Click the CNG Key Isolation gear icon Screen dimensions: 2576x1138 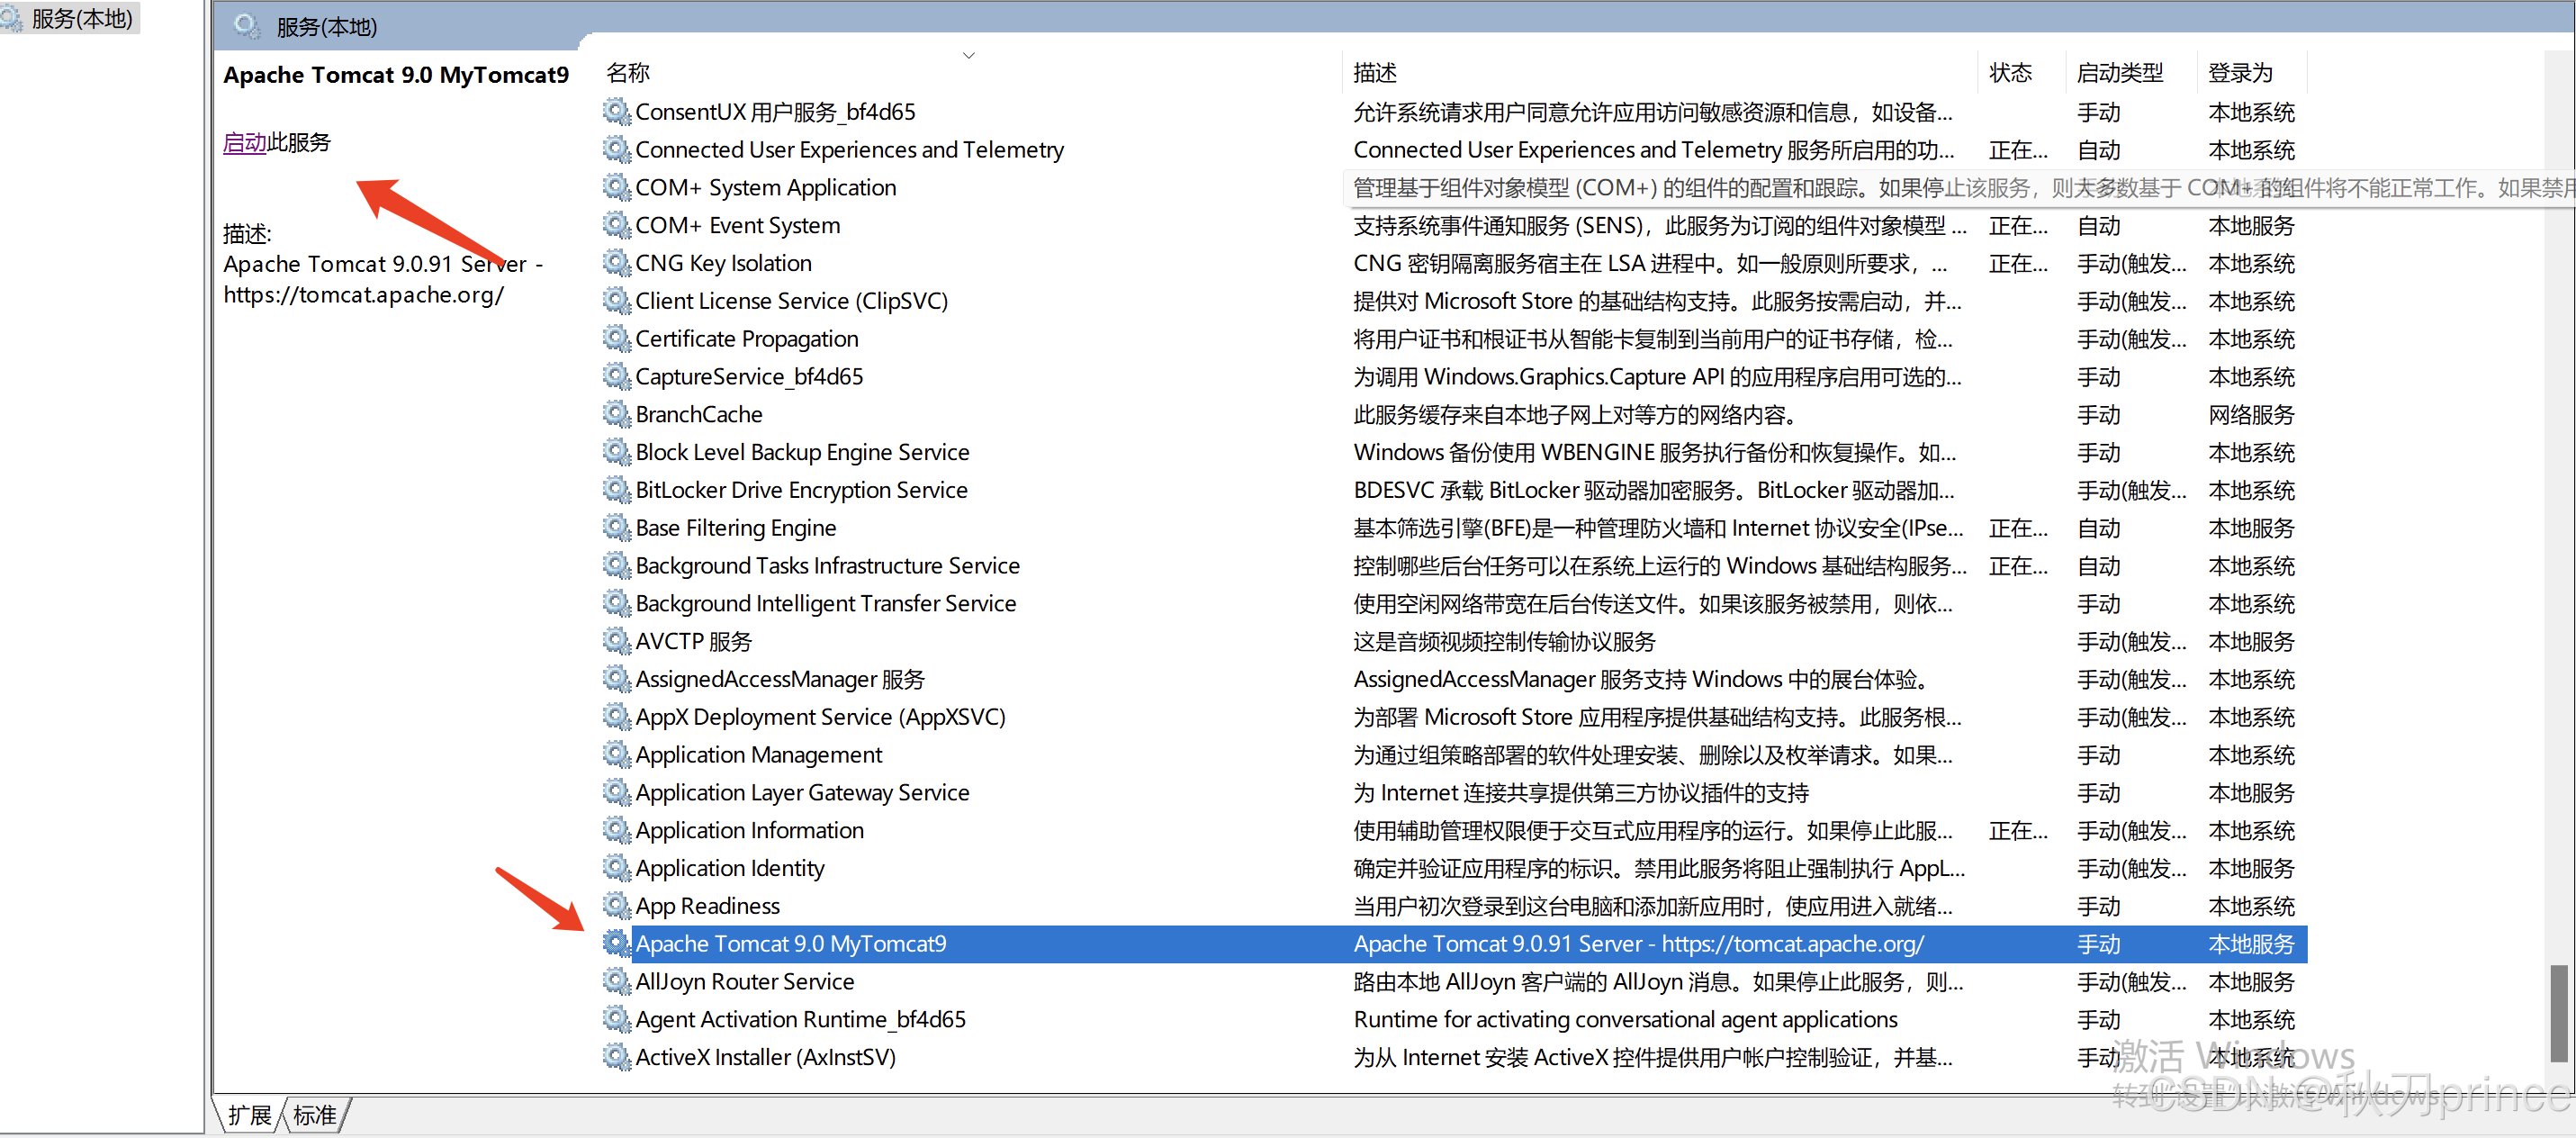(617, 263)
